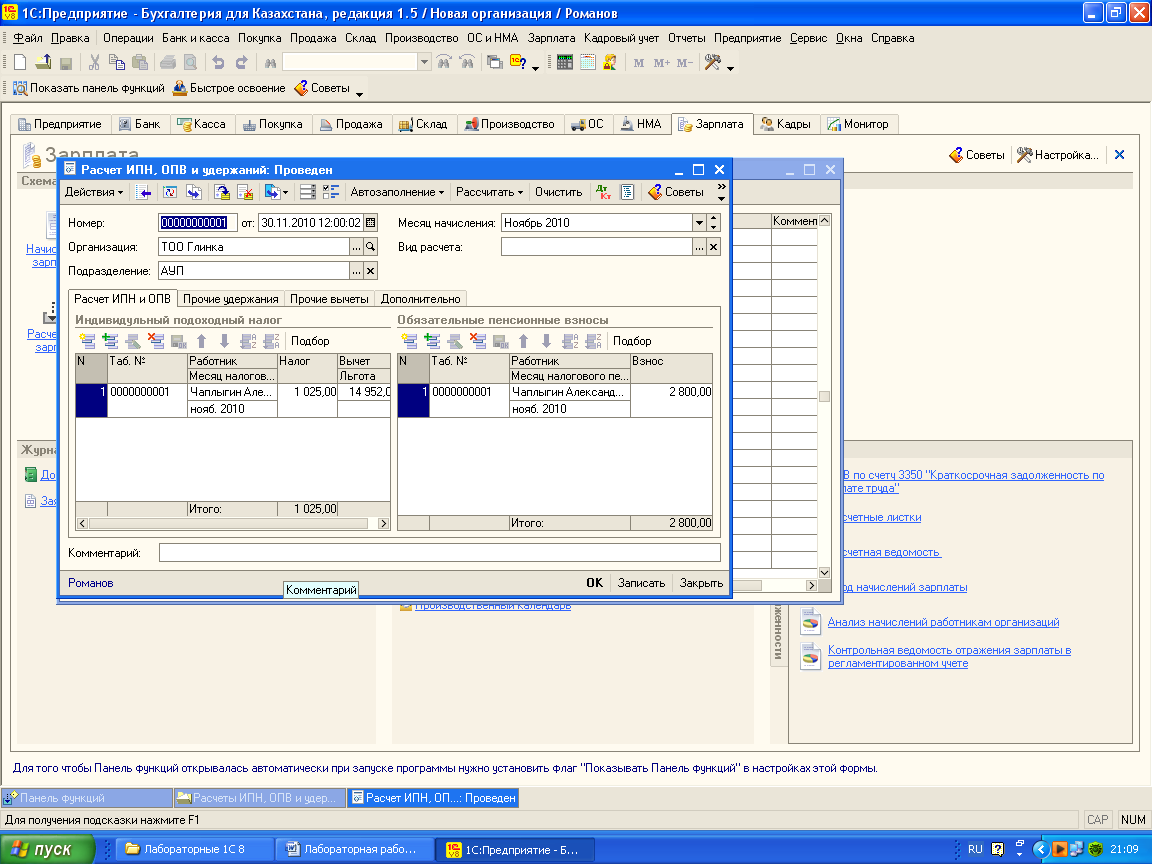1152x864 pixels.
Task: Click the Закрыть button
Action: pyautogui.click(x=701, y=583)
